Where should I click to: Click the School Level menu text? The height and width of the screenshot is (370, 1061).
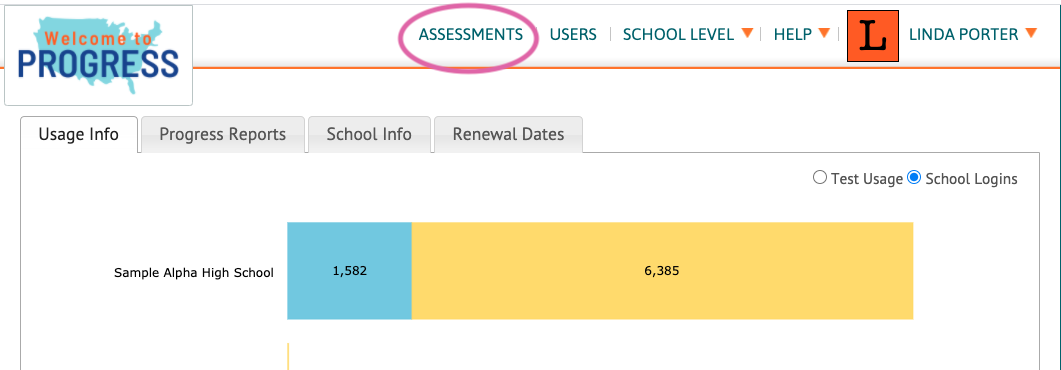[679, 34]
